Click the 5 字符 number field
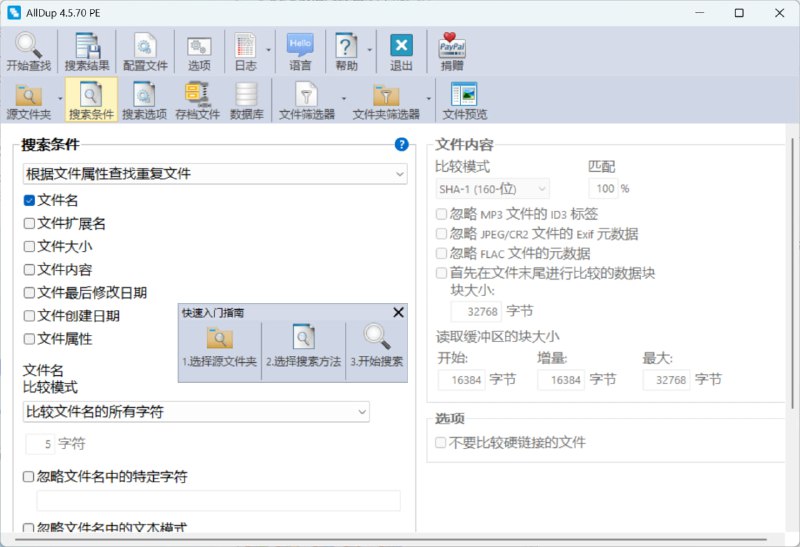This screenshot has width=800, height=547. tap(40, 444)
